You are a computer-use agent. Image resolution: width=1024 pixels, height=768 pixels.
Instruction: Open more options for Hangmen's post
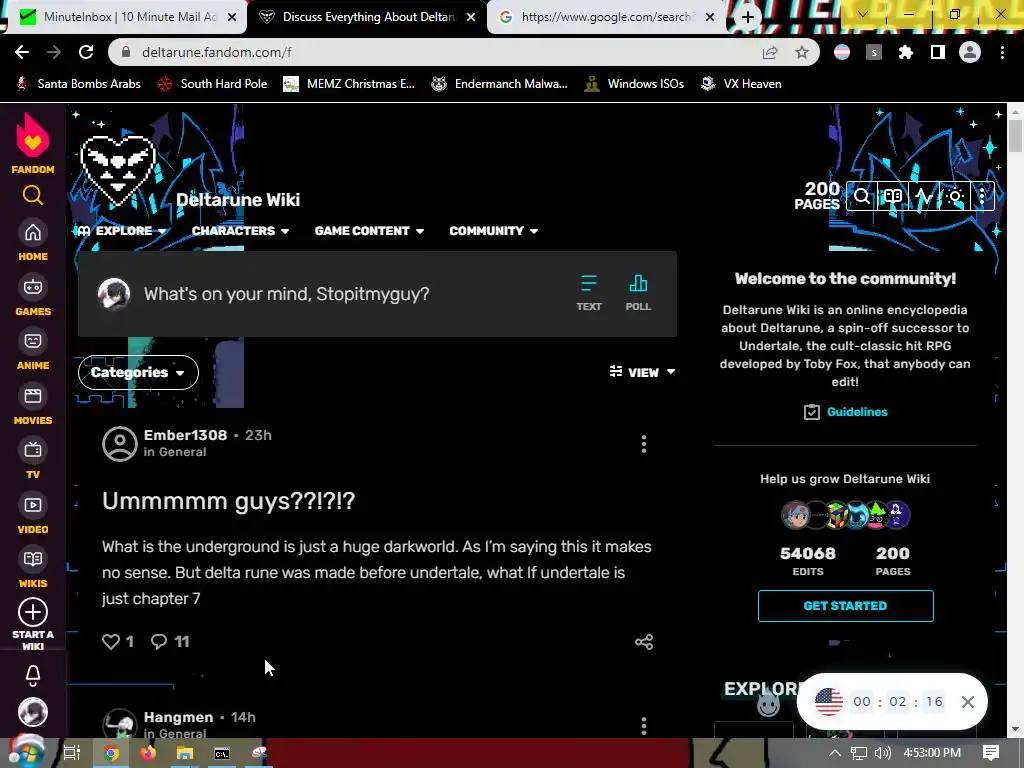click(x=644, y=726)
